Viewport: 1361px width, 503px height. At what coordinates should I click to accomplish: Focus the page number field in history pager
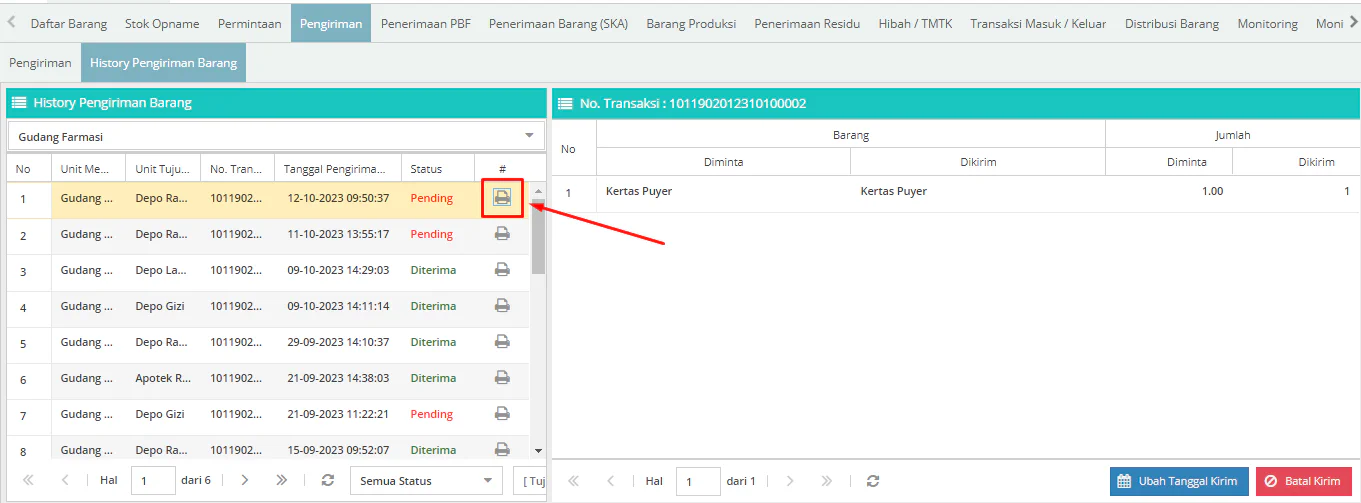pos(153,481)
